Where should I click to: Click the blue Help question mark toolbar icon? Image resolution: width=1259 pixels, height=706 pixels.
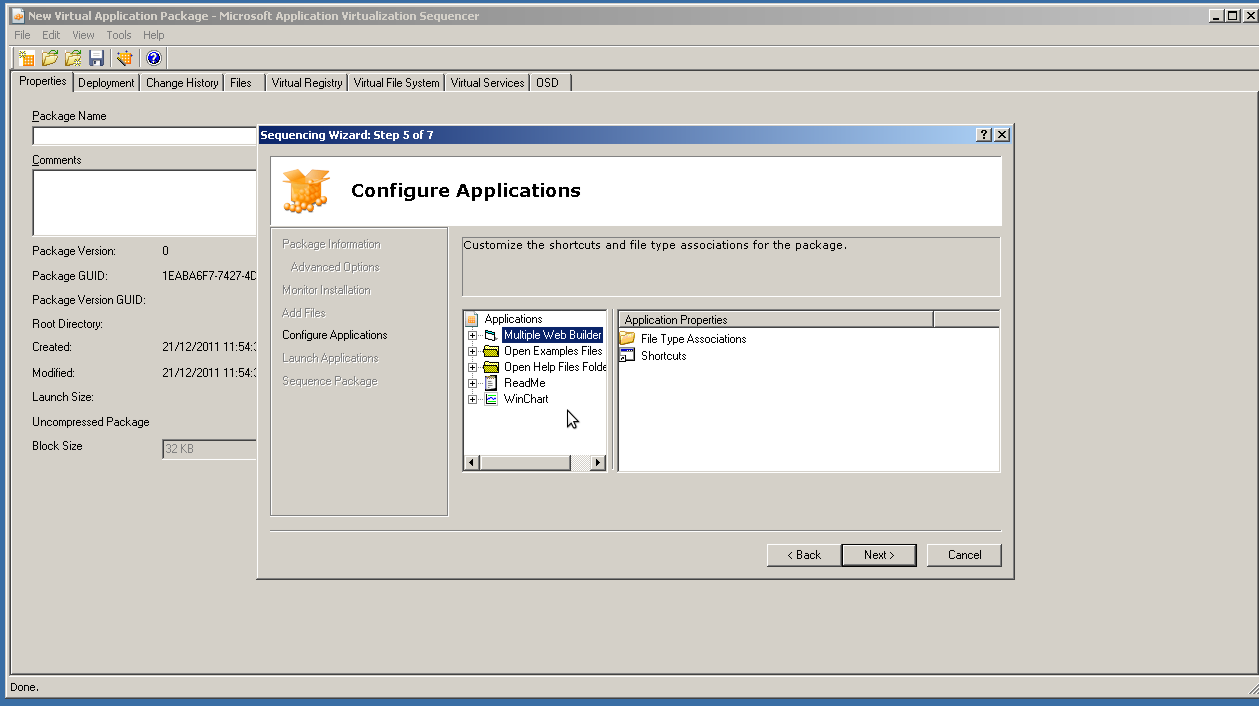pos(153,58)
